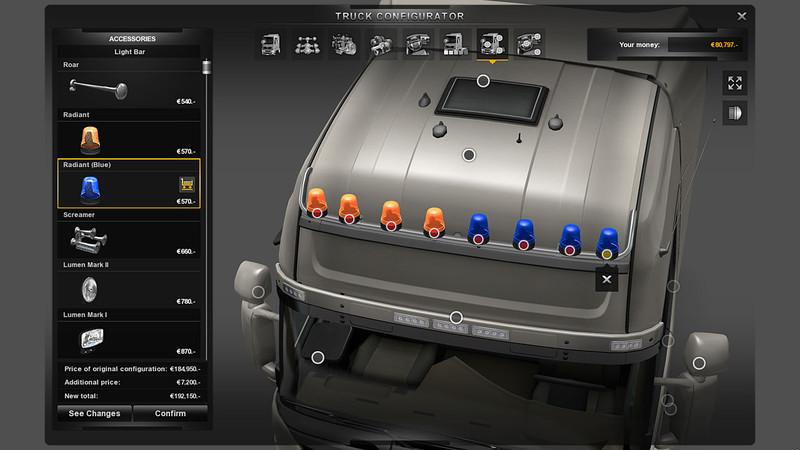
Task: Select the Roar horn accessory
Action: point(128,86)
